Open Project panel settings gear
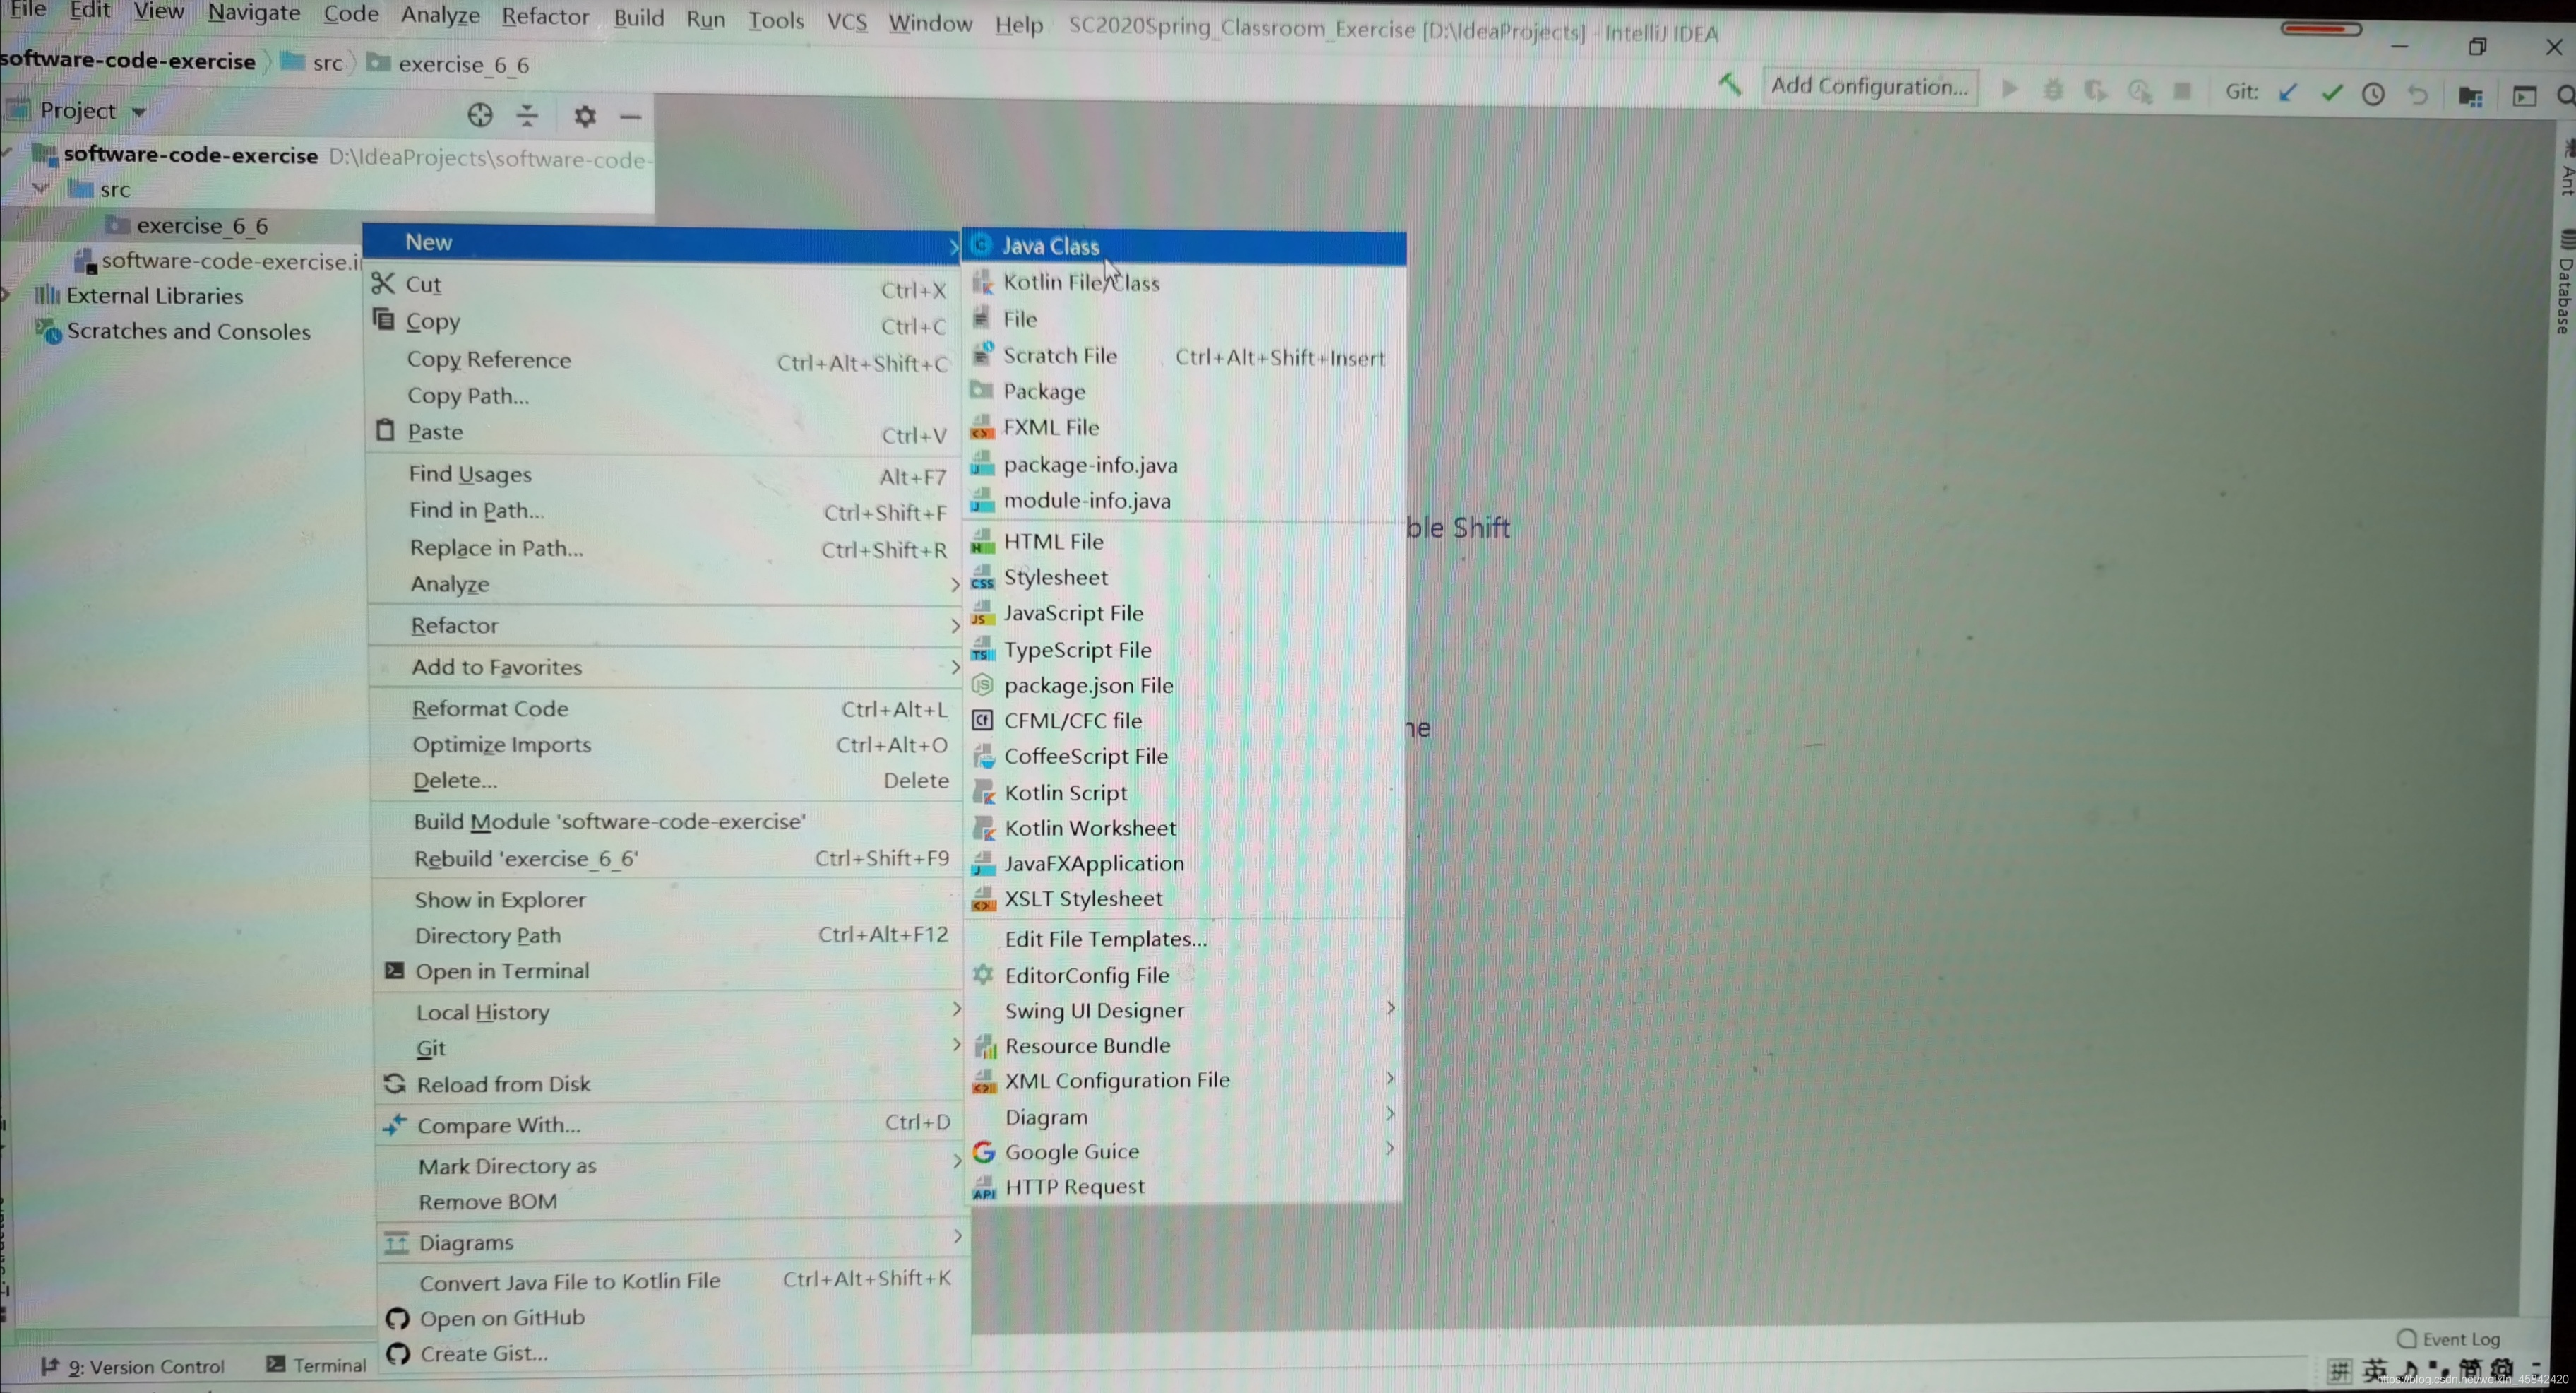This screenshot has height=1393, width=2576. point(585,116)
